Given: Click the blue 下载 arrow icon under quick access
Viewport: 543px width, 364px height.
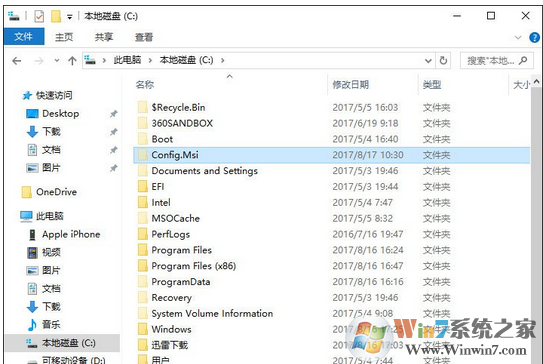Looking at the screenshot, I should (32, 132).
